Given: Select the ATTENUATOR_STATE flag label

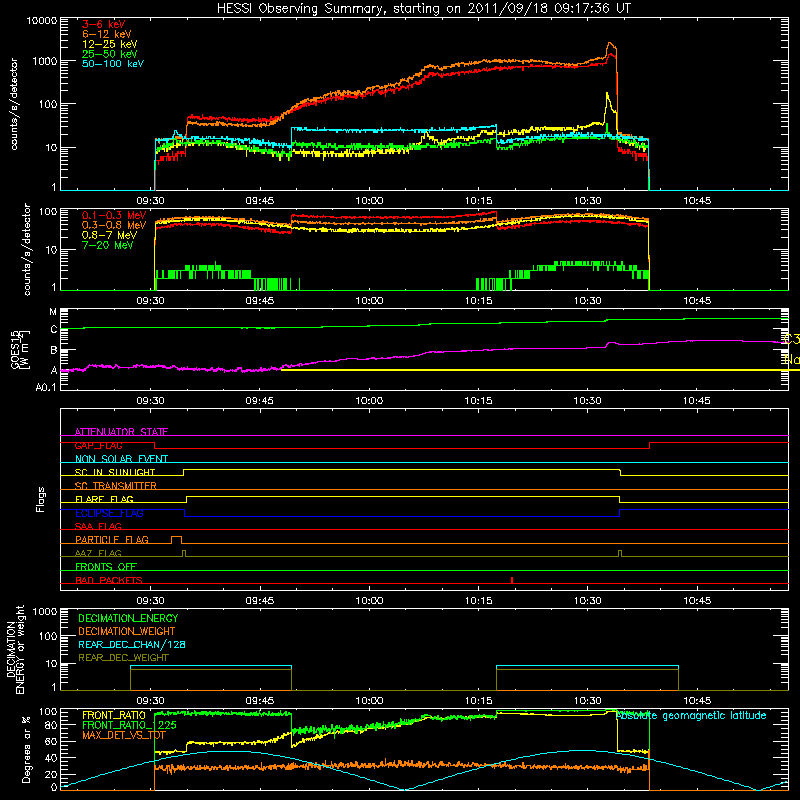Looking at the screenshot, I should click(x=121, y=432).
